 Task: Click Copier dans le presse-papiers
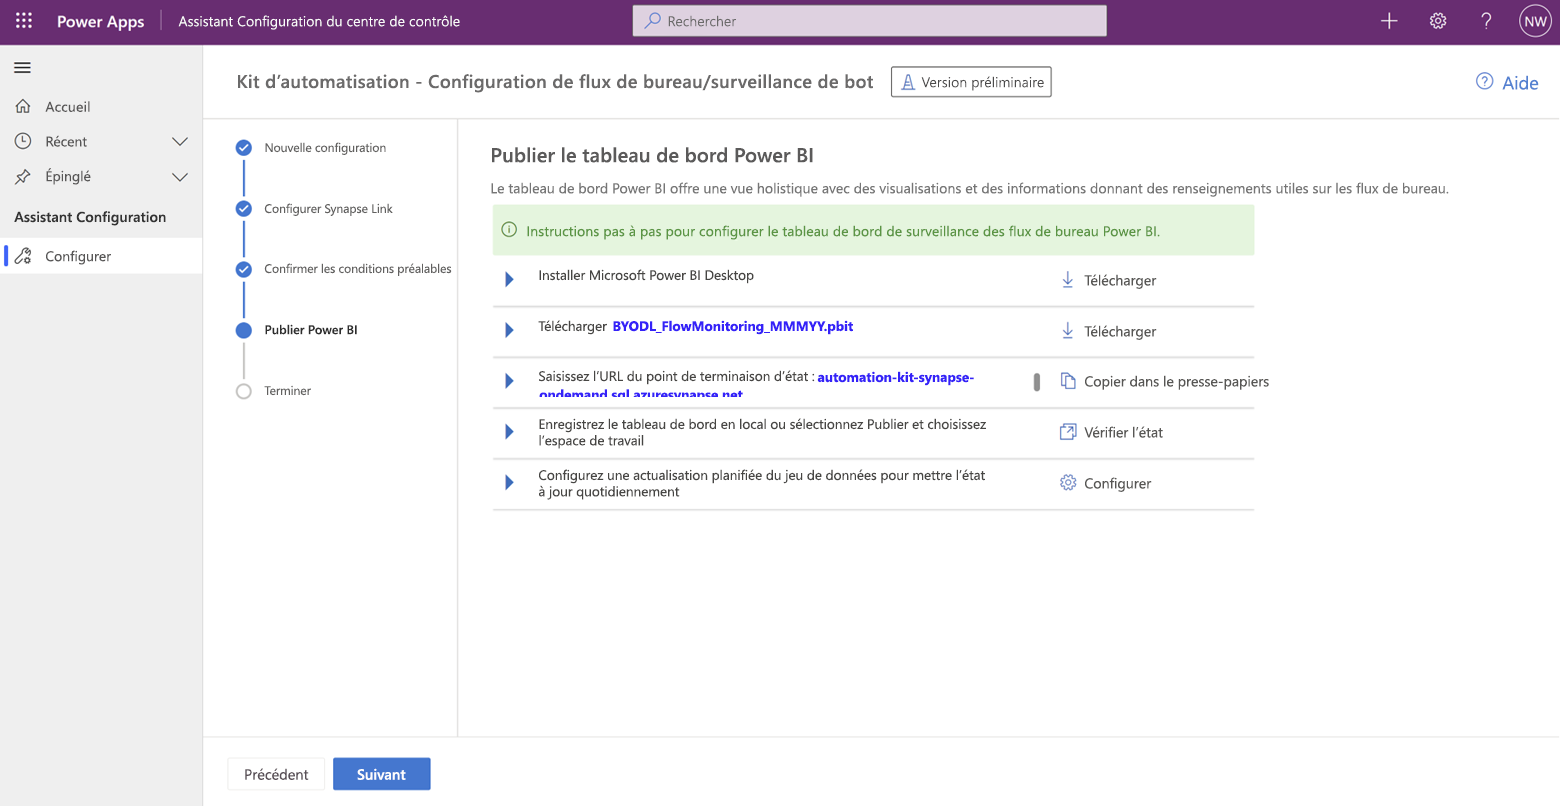(x=1176, y=382)
